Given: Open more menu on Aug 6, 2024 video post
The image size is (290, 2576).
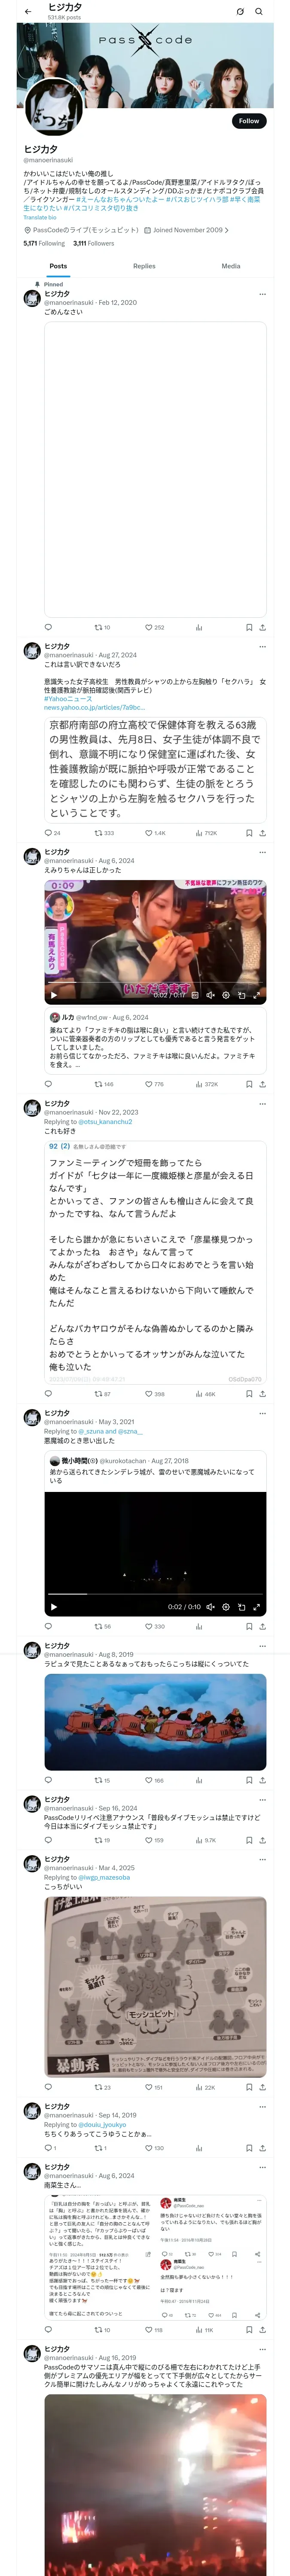Looking at the screenshot, I should (262, 852).
